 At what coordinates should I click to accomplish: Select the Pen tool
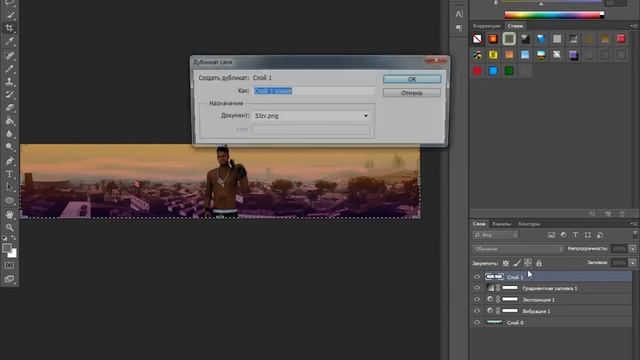pos(10,160)
